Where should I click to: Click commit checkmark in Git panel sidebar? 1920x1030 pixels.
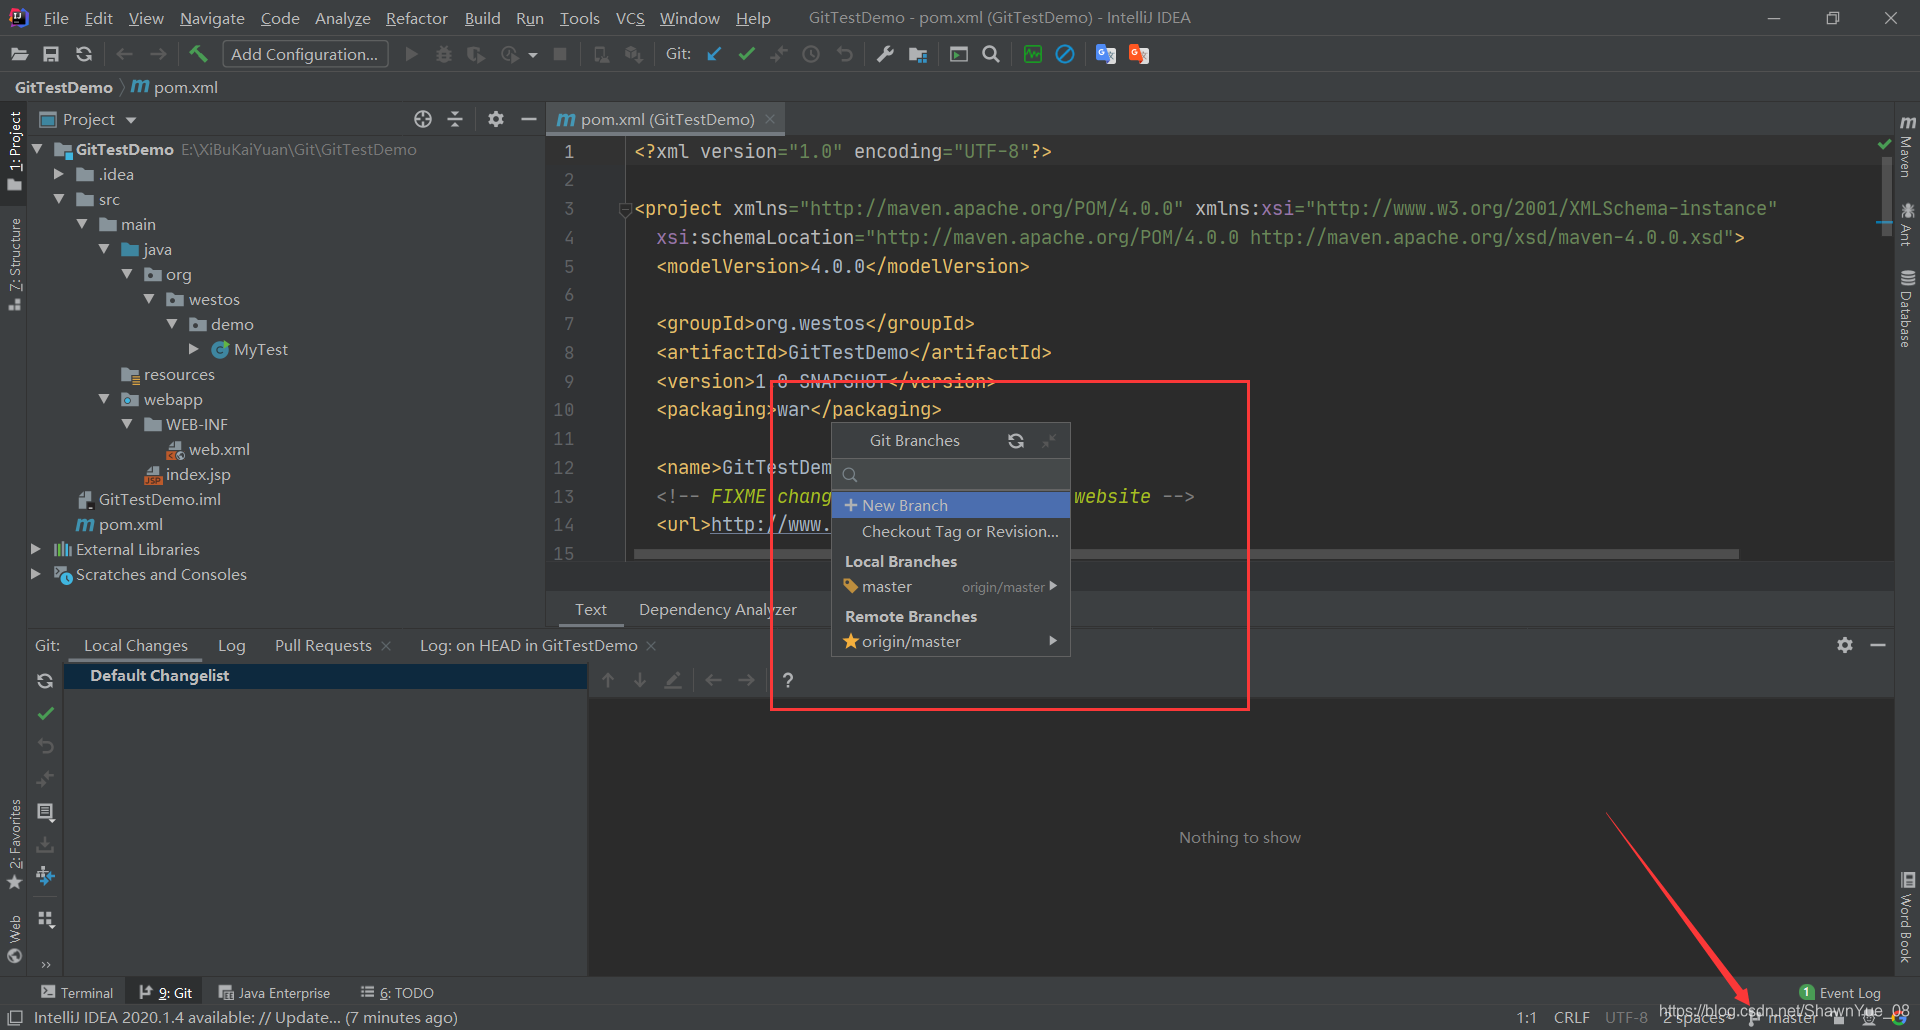pyautogui.click(x=45, y=714)
